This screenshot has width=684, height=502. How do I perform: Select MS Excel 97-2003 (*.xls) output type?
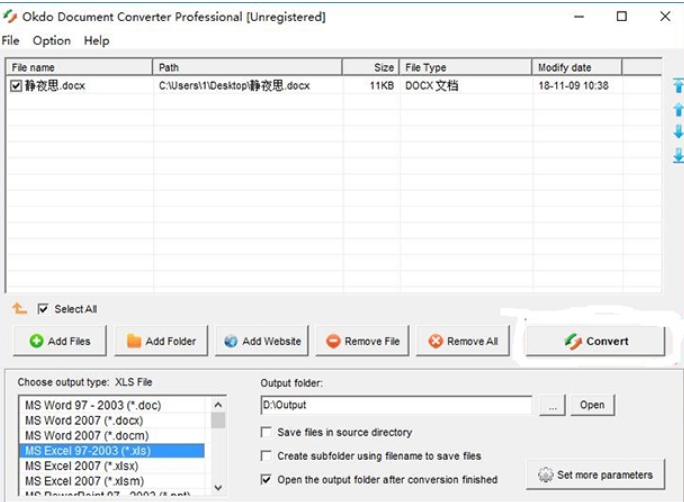[112, 451]
